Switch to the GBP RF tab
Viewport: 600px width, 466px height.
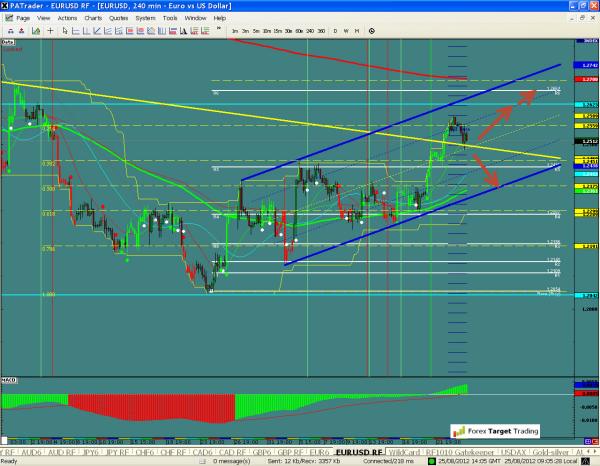[278, 452]
